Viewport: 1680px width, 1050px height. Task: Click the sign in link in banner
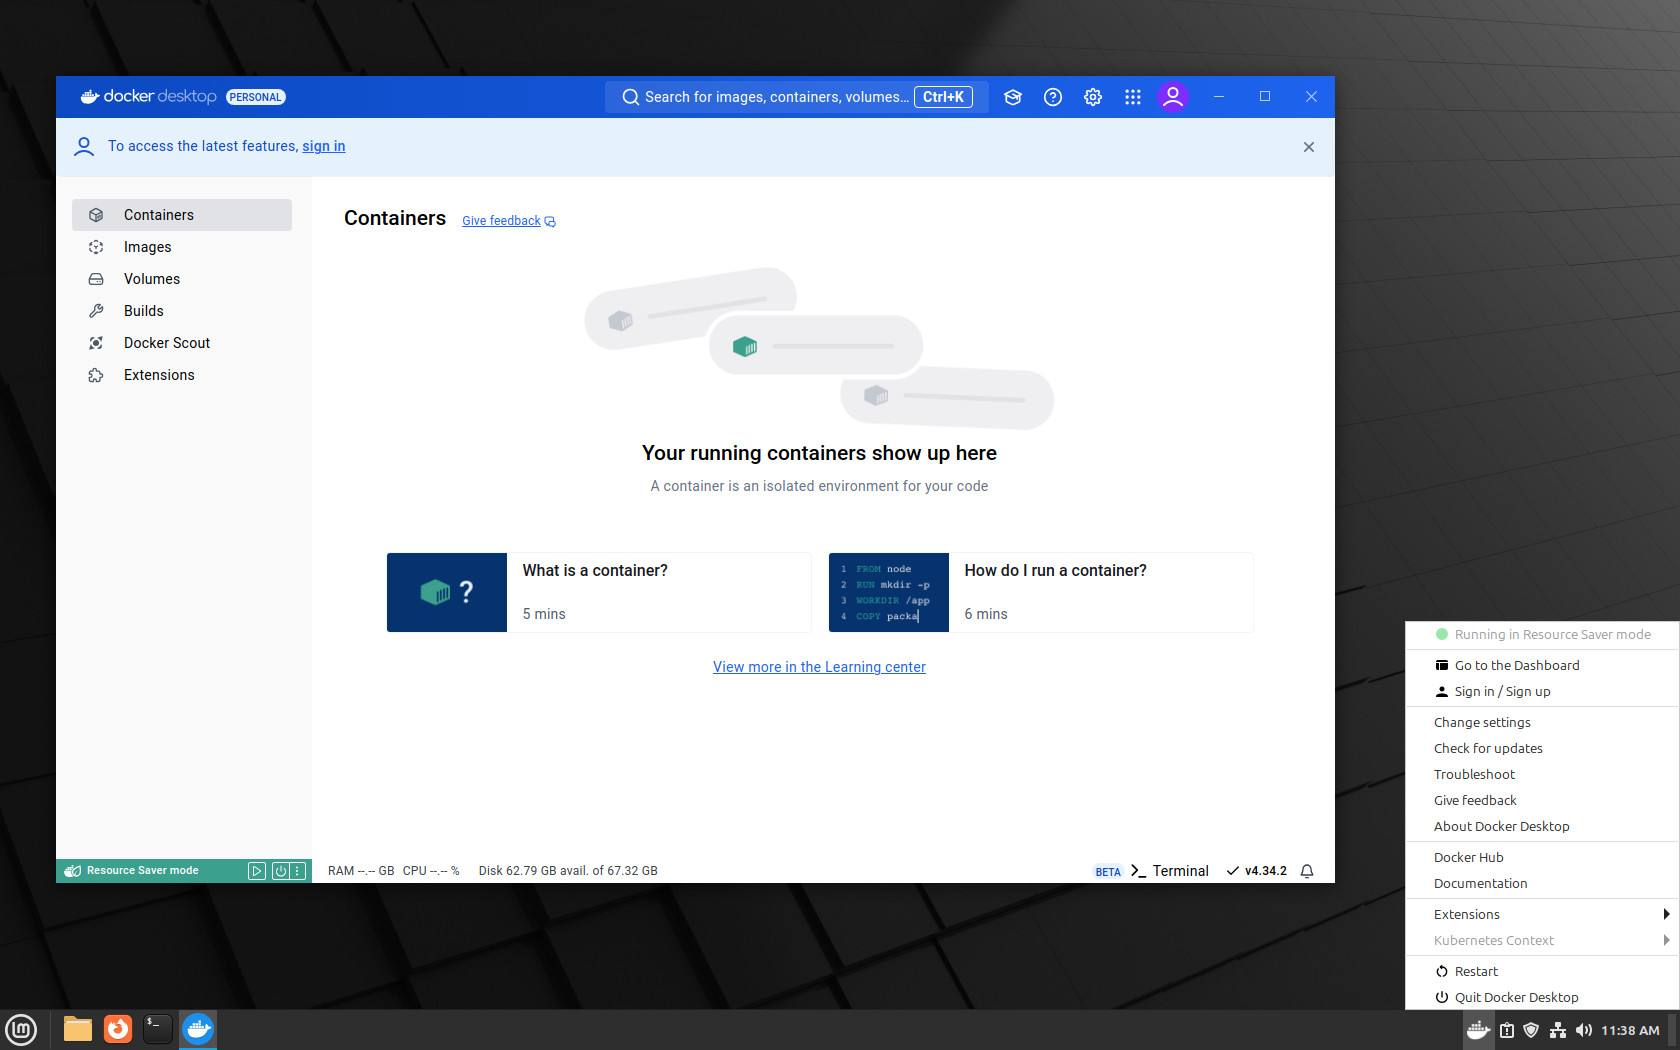click(324, 146)
